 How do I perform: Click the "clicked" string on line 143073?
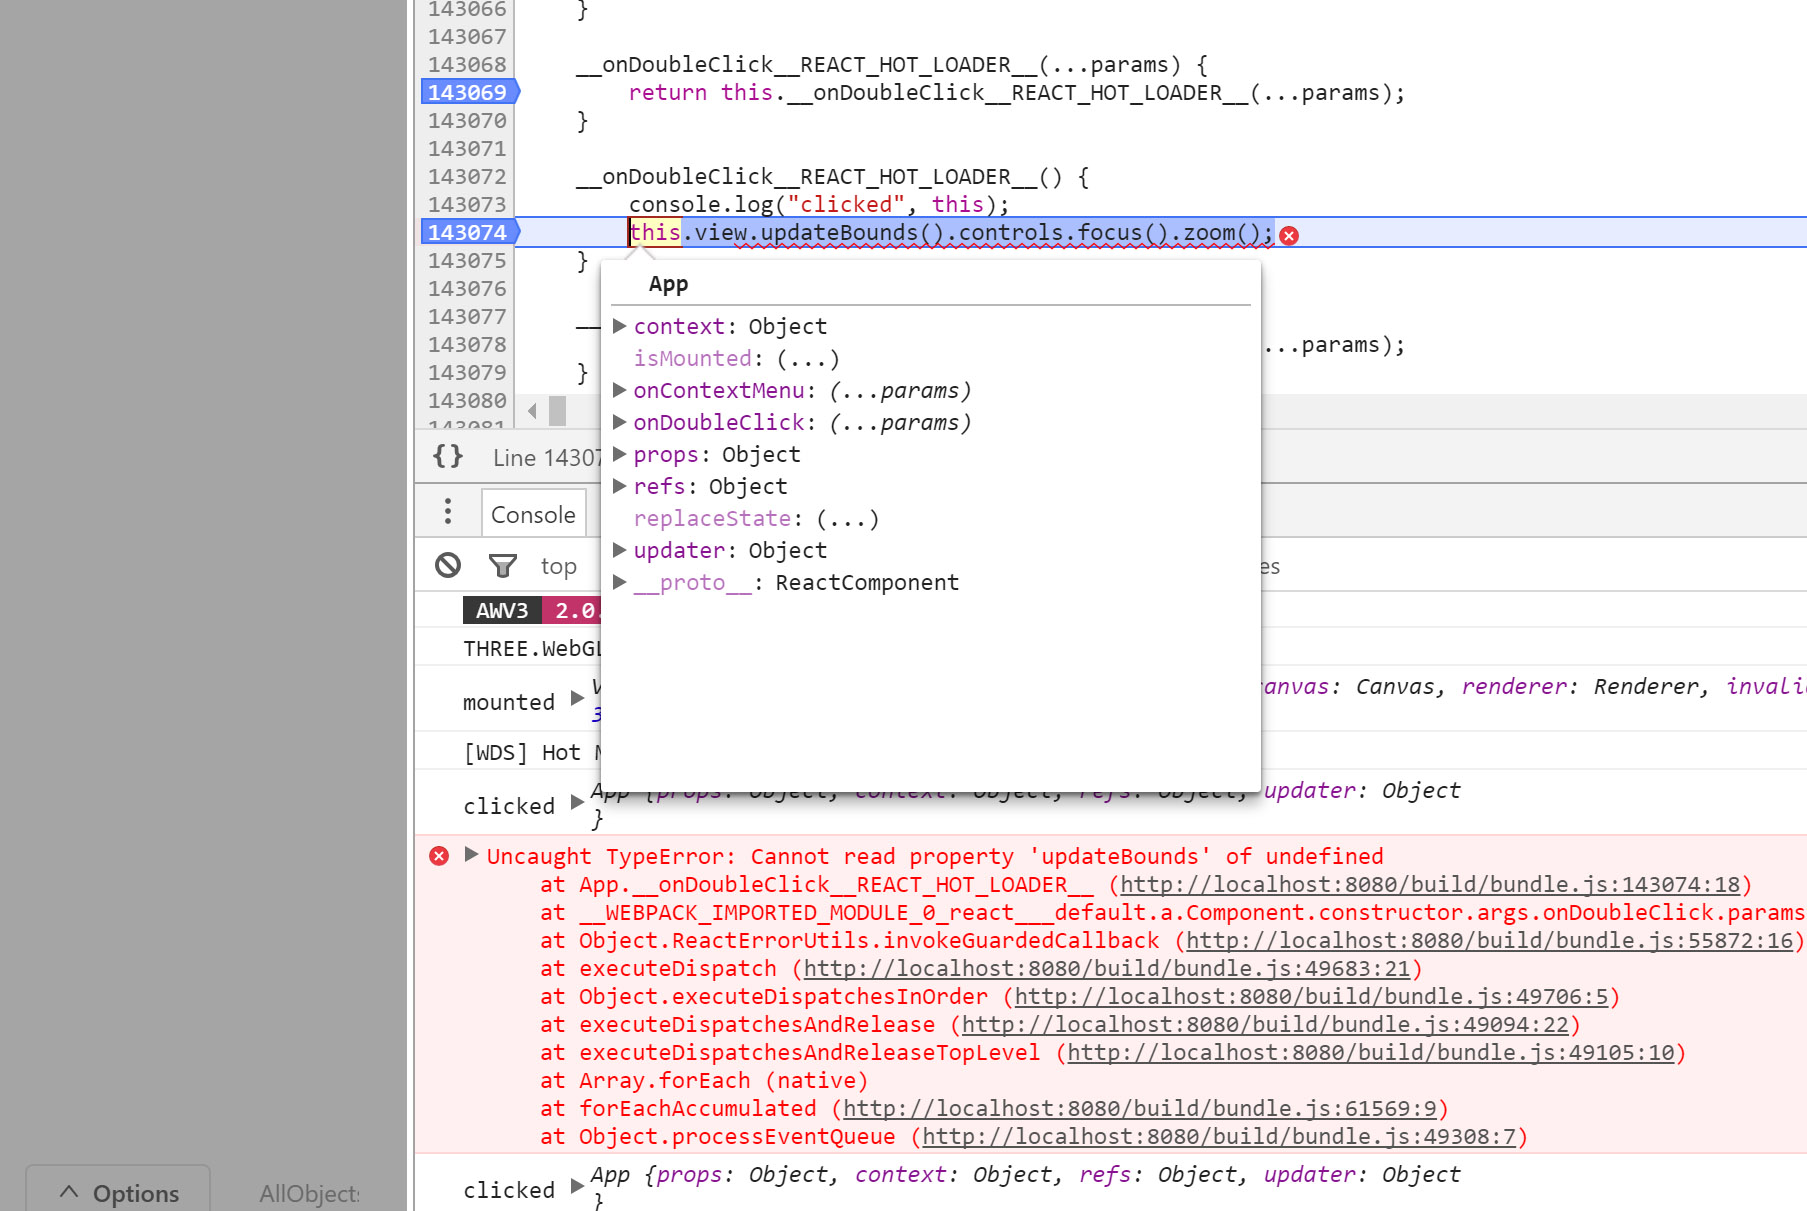pyautogui.click(x=846, y=204)
